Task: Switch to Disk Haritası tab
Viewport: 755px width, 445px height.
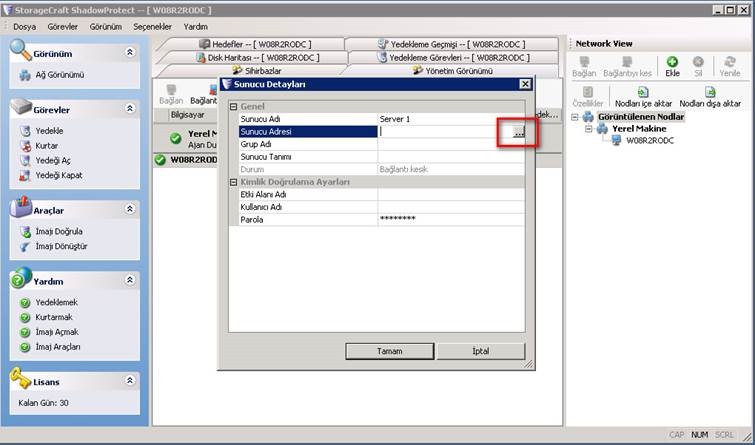Action: (258, 58)
